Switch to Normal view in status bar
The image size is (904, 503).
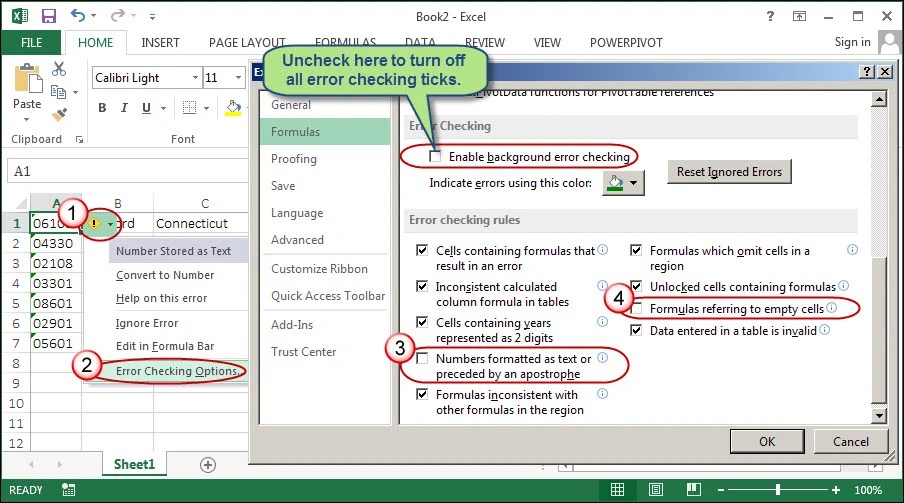(617, 490)
